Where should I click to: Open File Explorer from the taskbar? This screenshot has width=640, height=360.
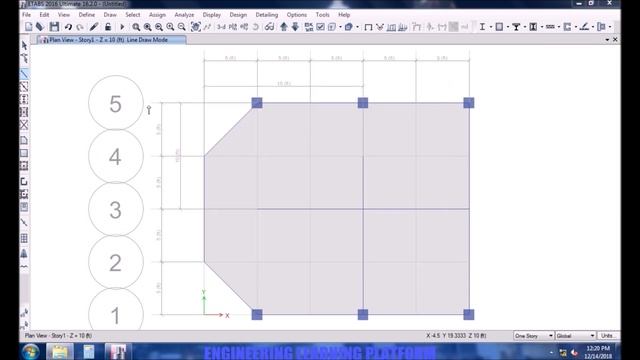pyautogui.click(x=60, y=352)
